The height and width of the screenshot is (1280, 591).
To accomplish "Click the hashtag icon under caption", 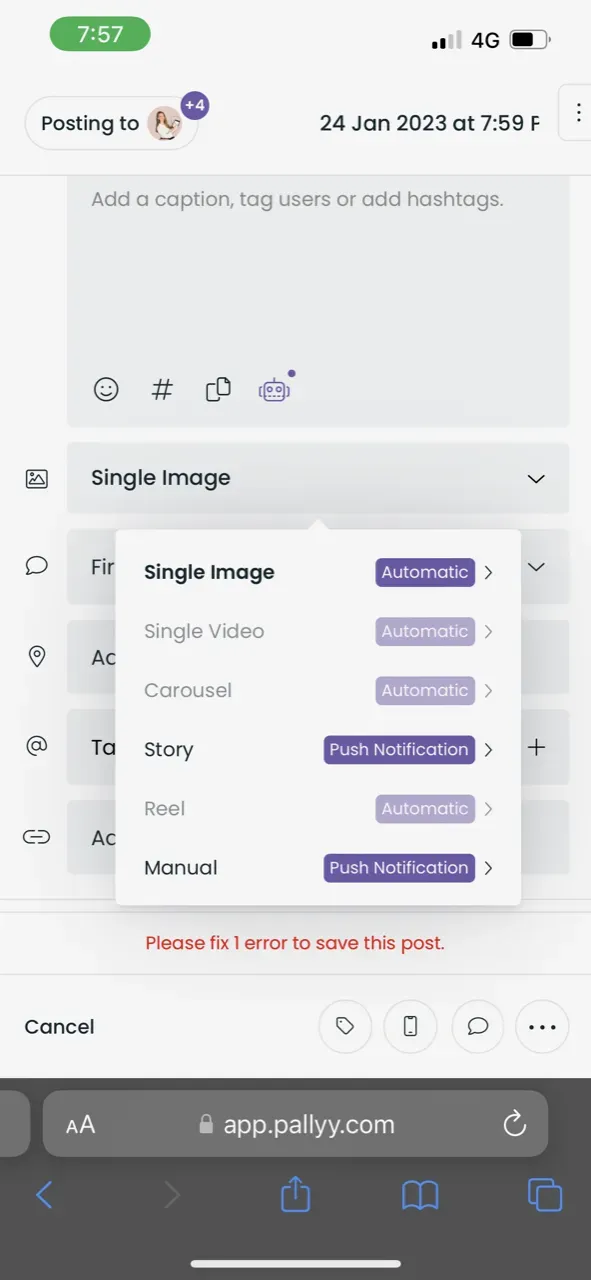I will 162,390.
